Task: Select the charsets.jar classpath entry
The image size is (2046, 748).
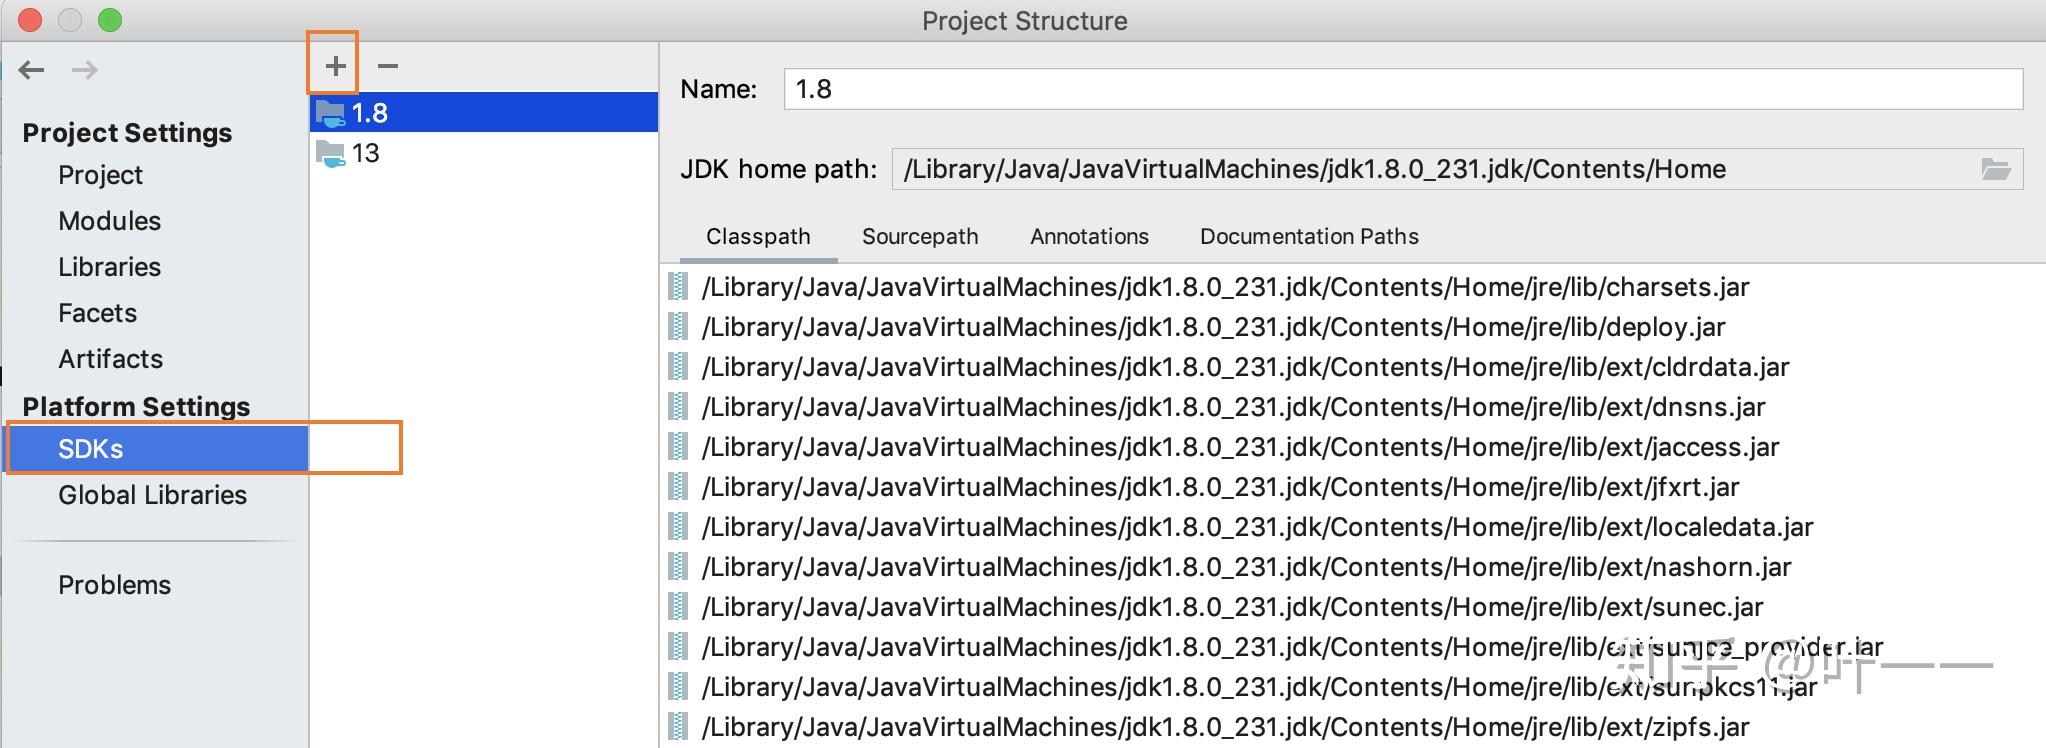Action: (x=1225, y=287)
